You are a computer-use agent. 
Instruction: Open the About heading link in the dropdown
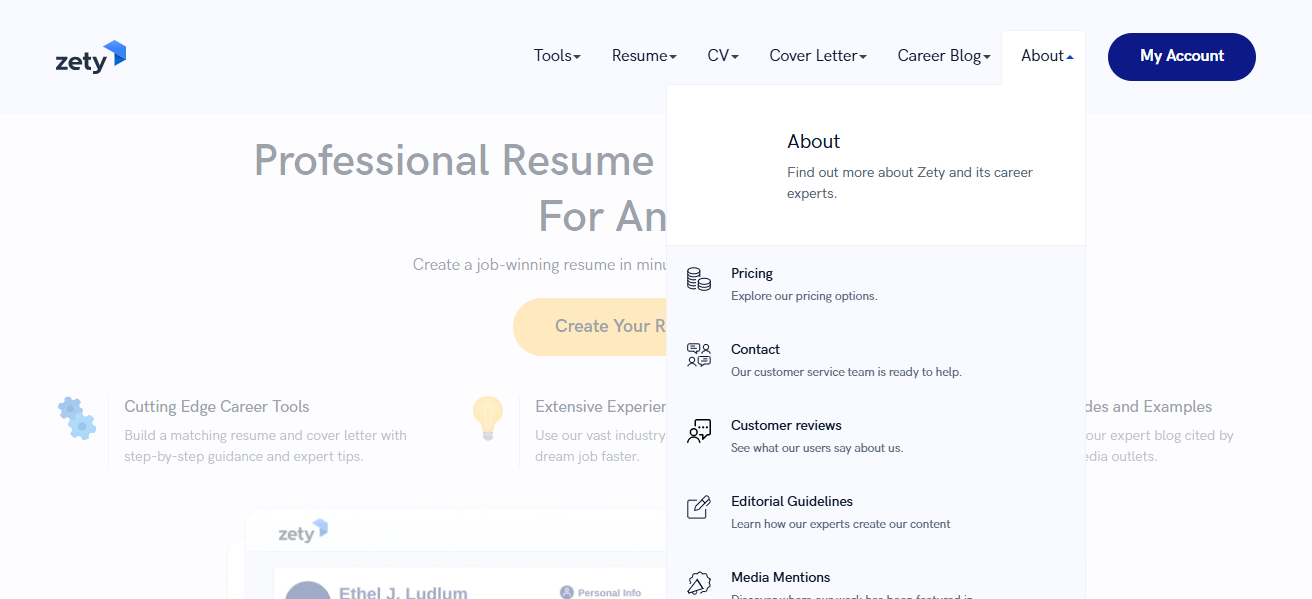coord(813,142)
